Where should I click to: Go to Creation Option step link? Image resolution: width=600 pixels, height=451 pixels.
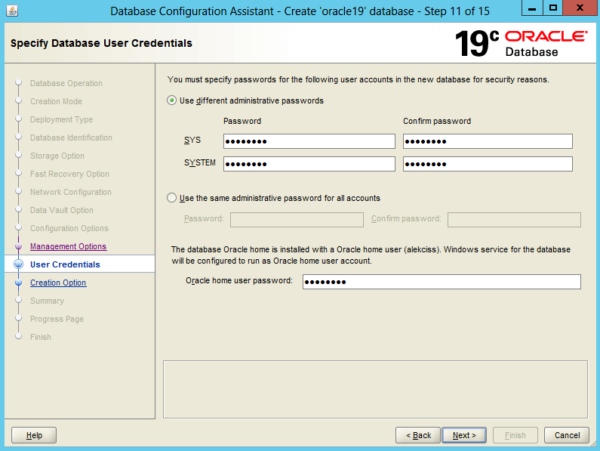tap(58, 283)
